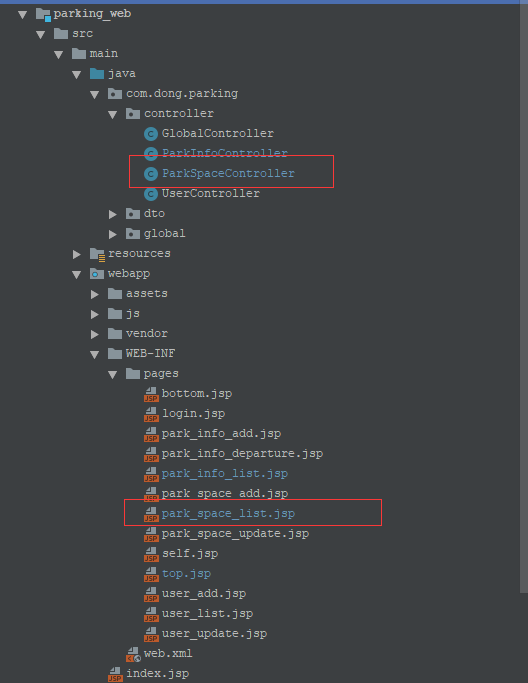
Task: Click the blue java source root icon
Action: click(97, 74)
